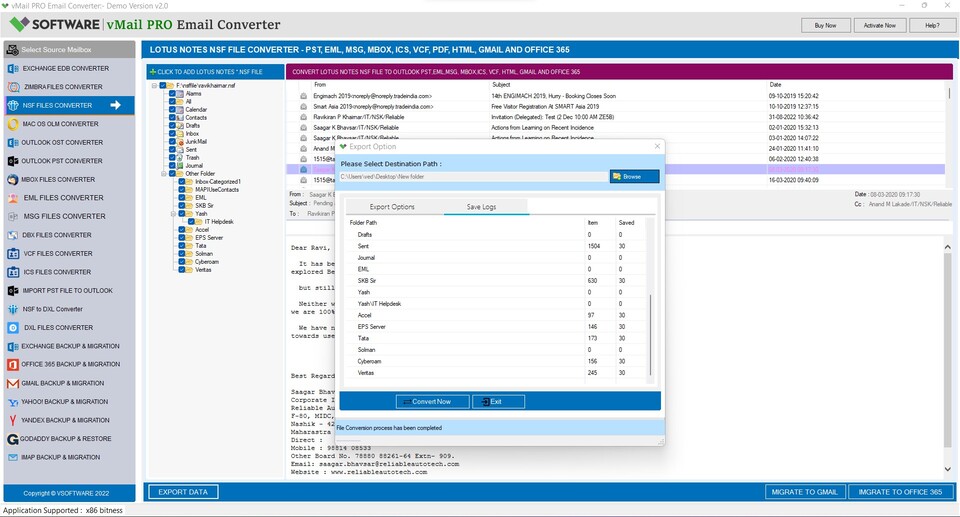This screenshot has width=960, height=517.
Task: Select the SKB Sir row in Save Logs
Action: click(495, 281)
